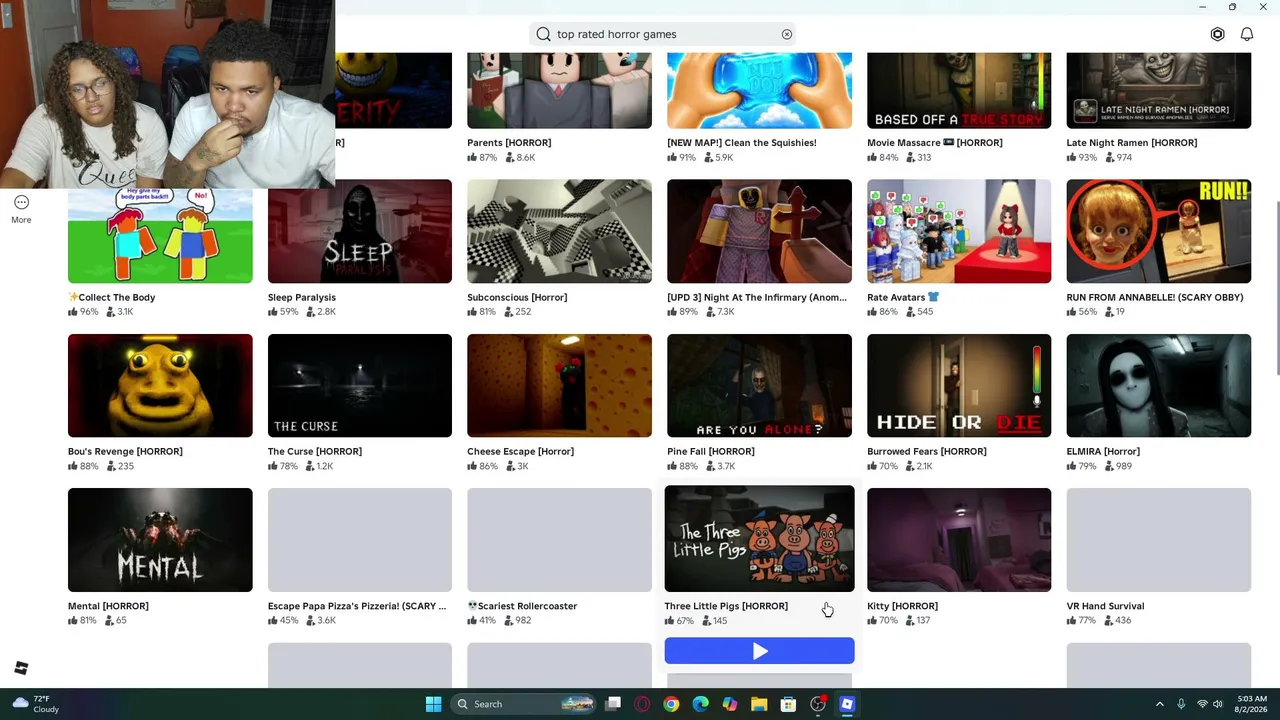
Task: Open Copilot from the taskbar
Action: (730, 704)
